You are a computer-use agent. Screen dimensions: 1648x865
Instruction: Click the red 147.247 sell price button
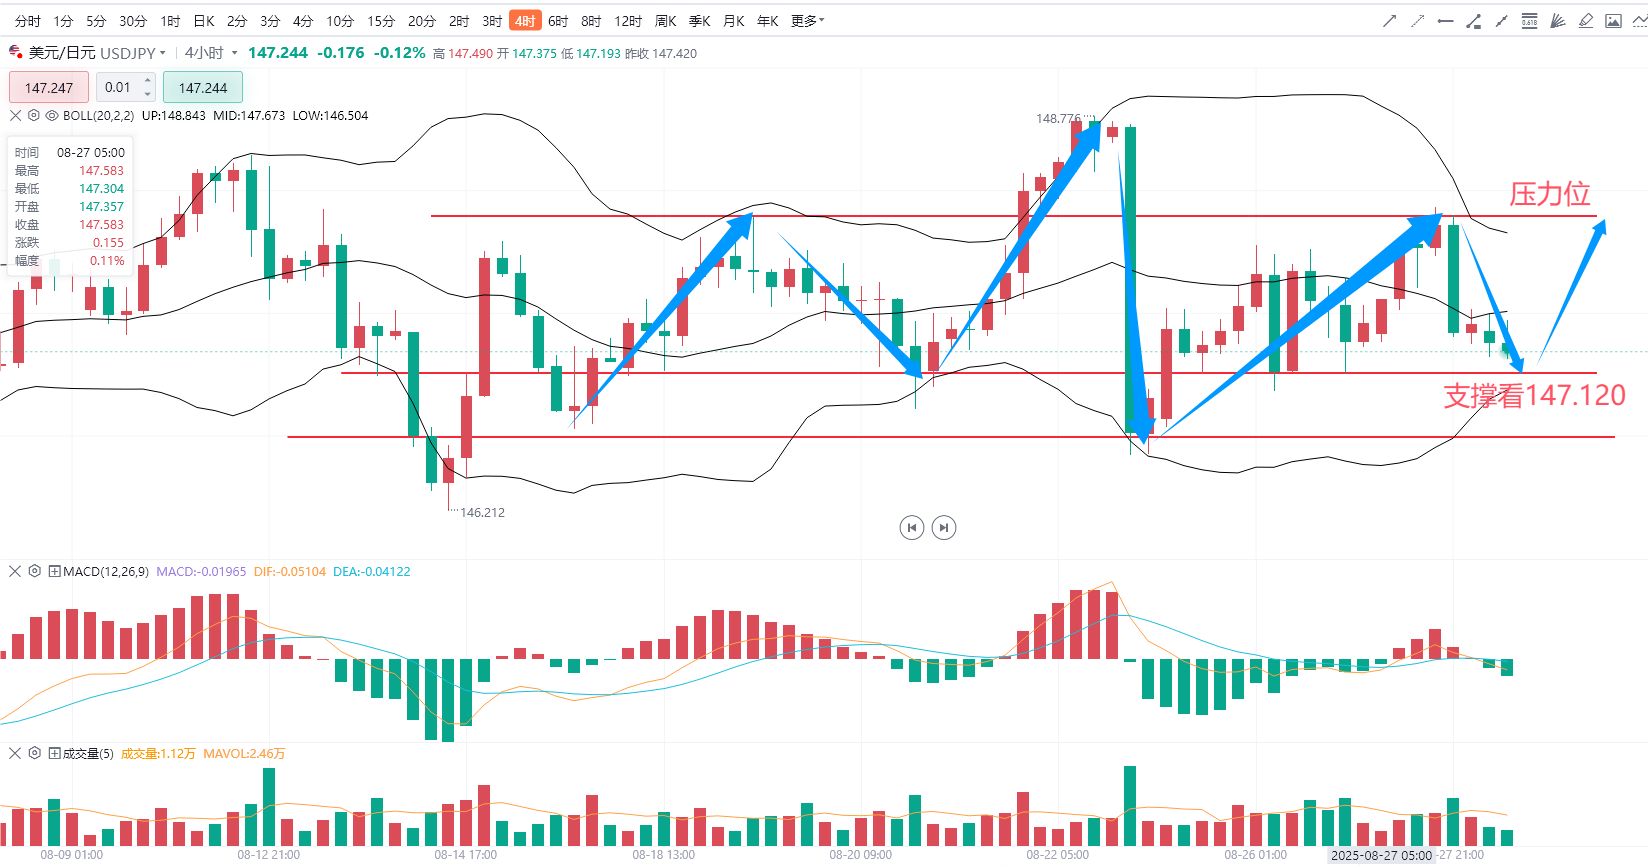[x=49, y=88]
